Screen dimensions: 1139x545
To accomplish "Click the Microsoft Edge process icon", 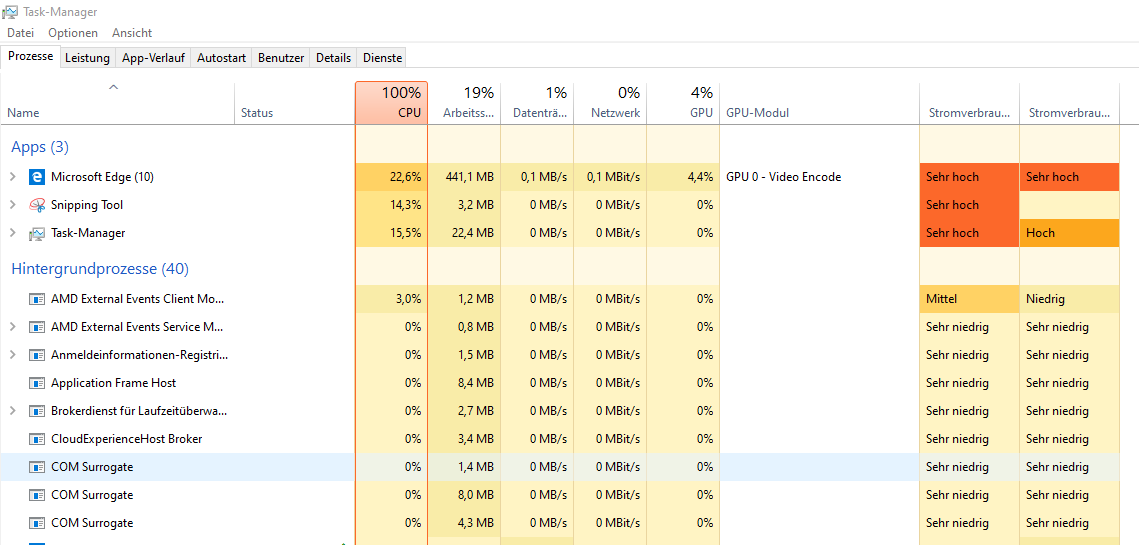I will [36, 177].
